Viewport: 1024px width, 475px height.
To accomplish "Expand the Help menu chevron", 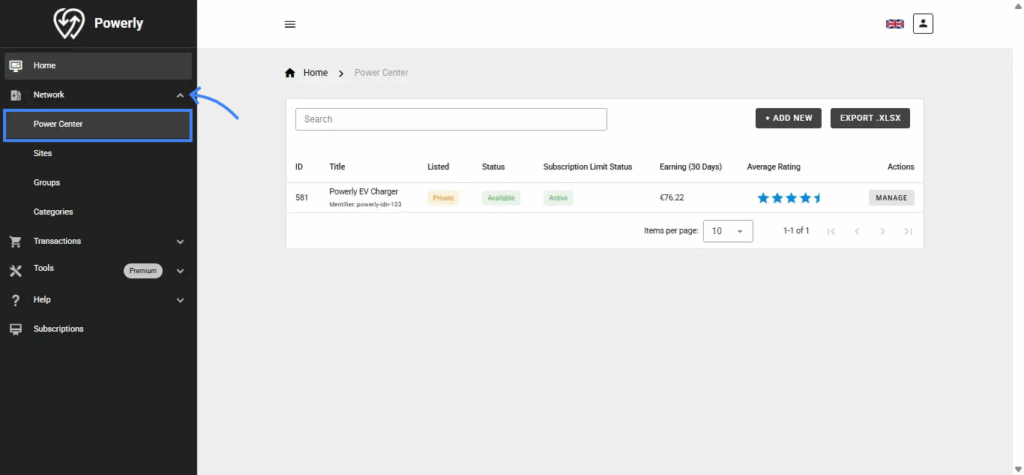I will tap(180, 300).
